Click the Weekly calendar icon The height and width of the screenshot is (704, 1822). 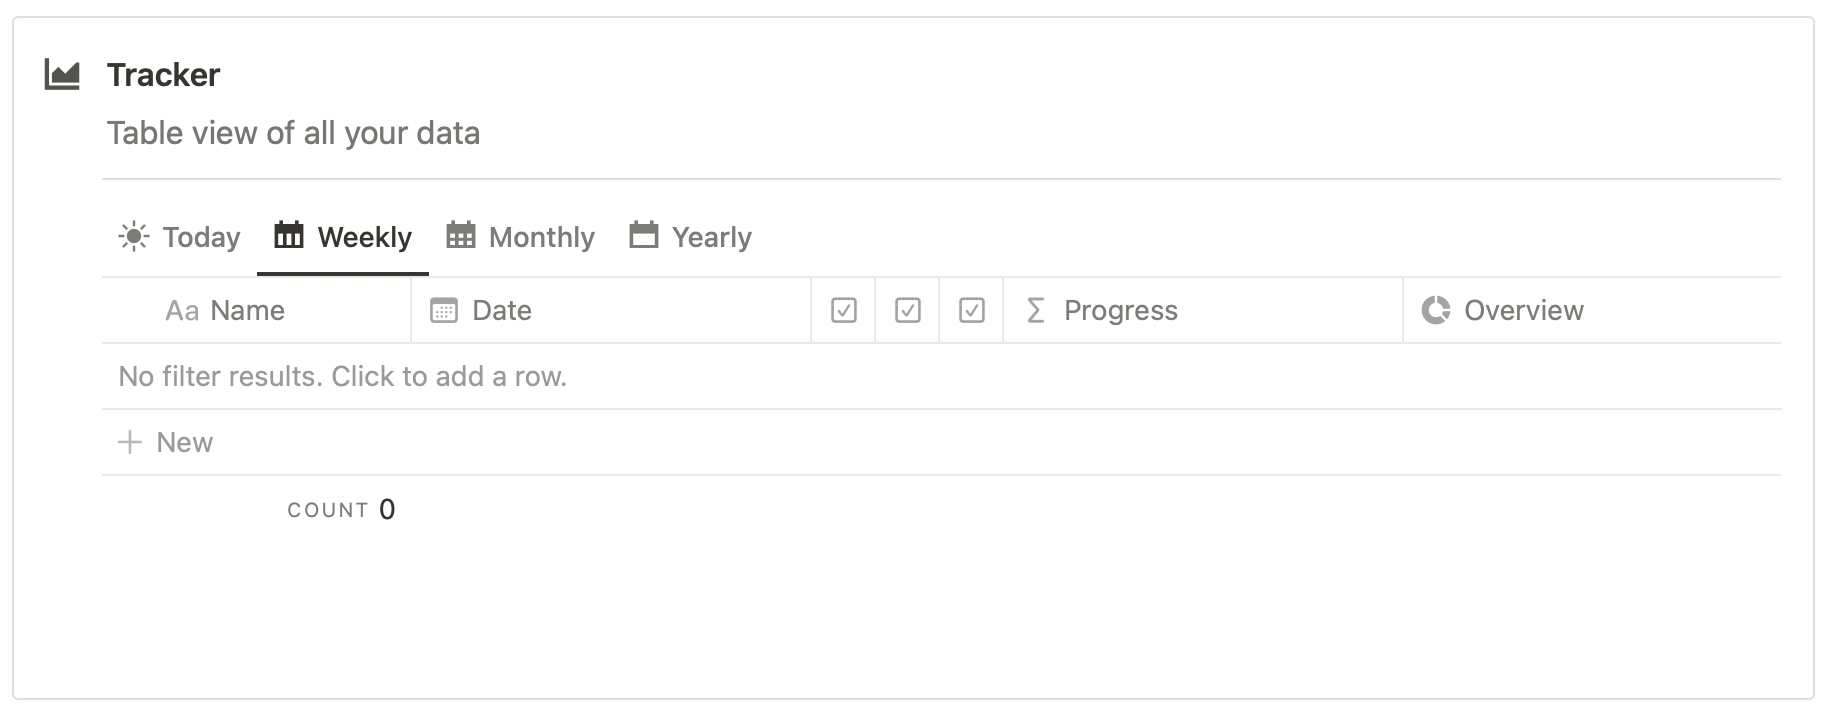[x=288, y=235]
